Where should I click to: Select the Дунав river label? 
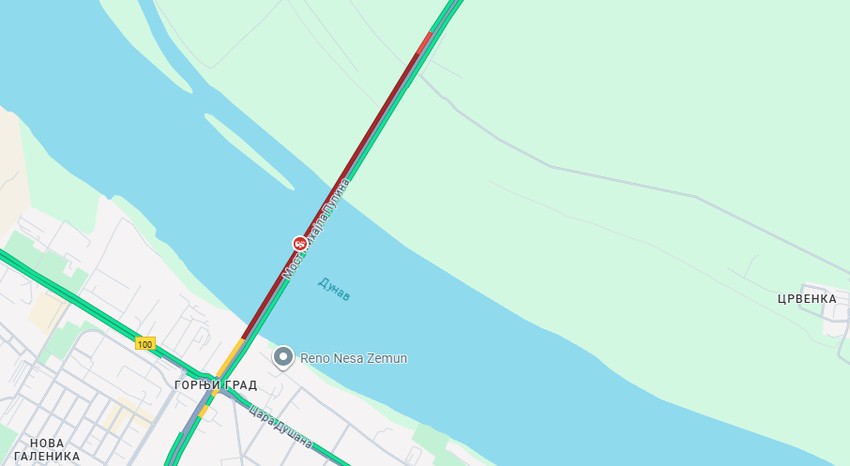(x=334, y=289)
